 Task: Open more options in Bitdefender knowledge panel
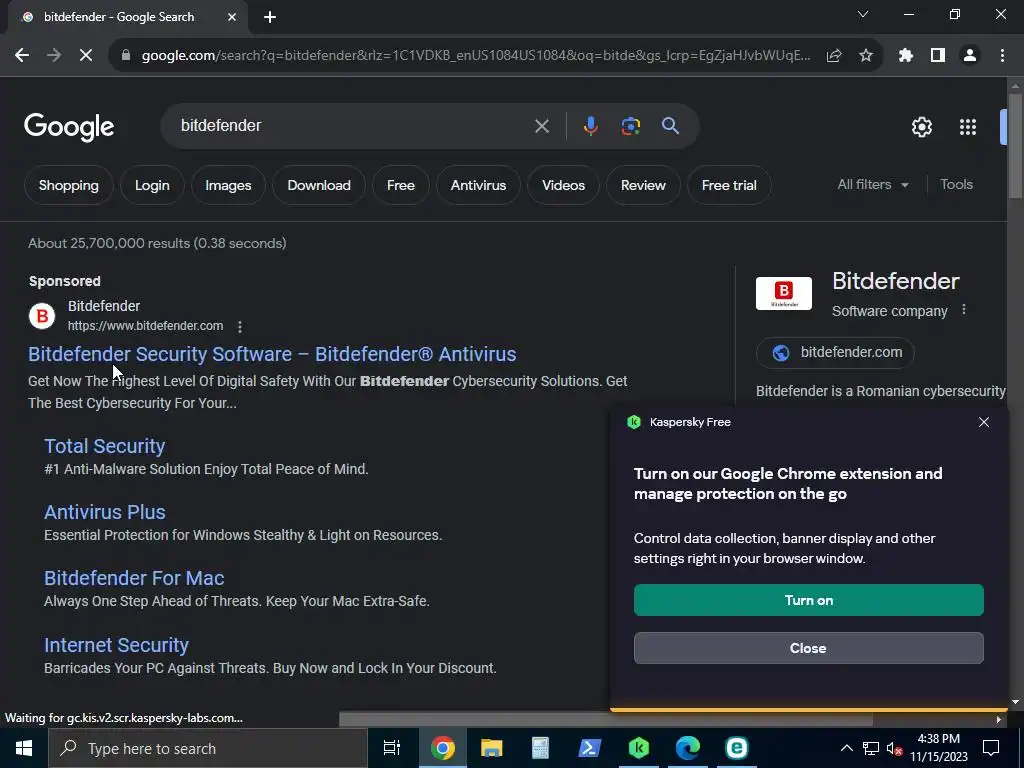click(964, 310)
